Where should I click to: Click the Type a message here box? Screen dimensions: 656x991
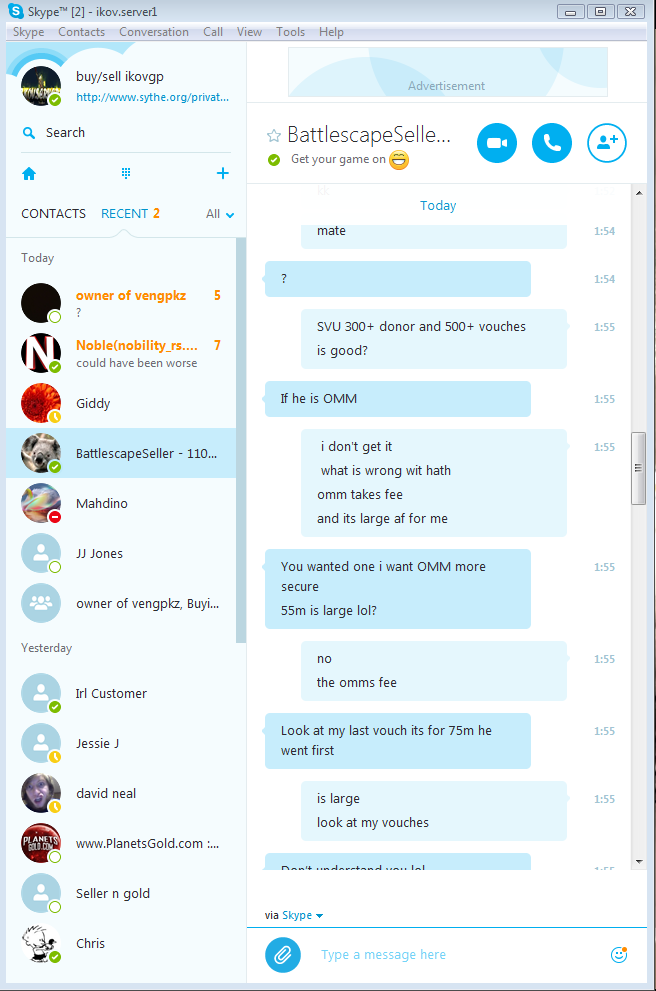tap(455, 954)
